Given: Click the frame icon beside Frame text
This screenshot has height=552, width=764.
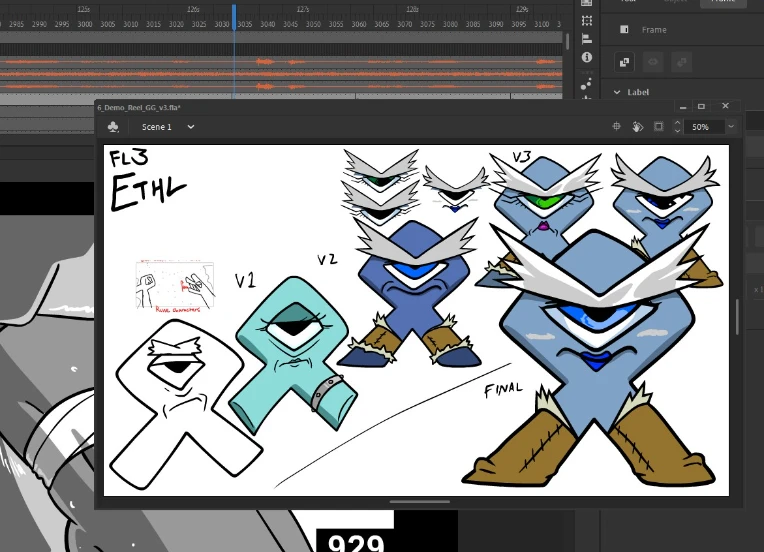Looking at the screenshot, I should point(624,29).
